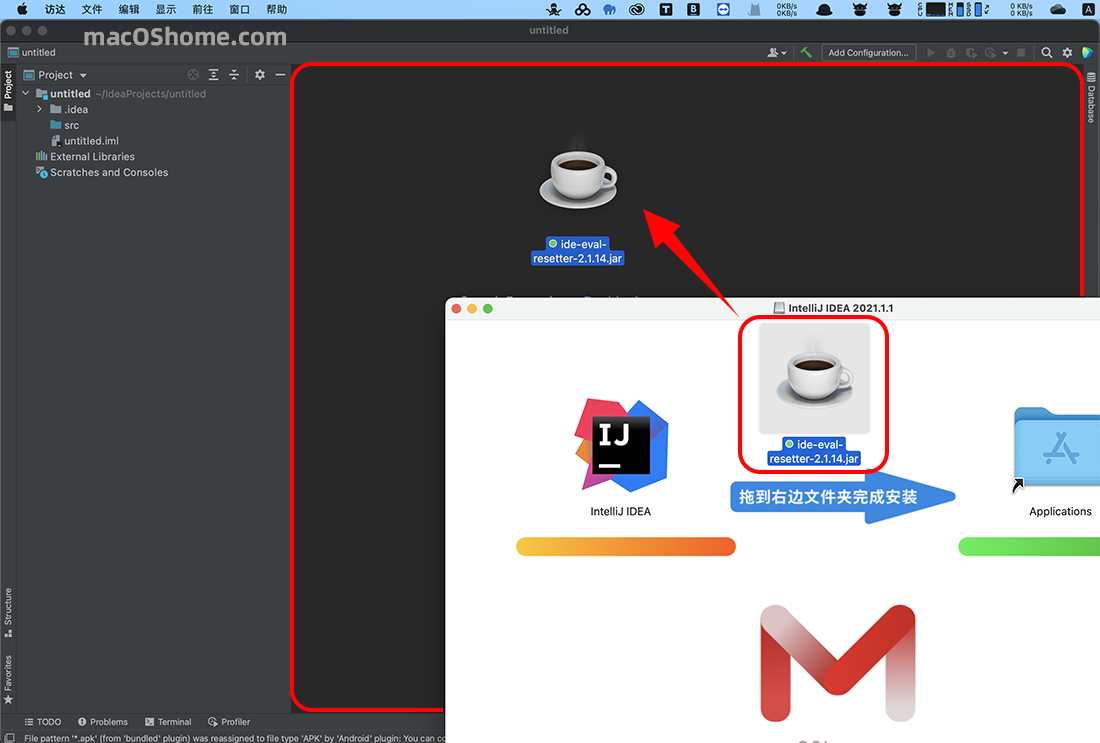Image resolution: width=1100 pixels, height=743 pixels.
Task: Click the Profiler run icon in toolbar
Action: (991, 53)
